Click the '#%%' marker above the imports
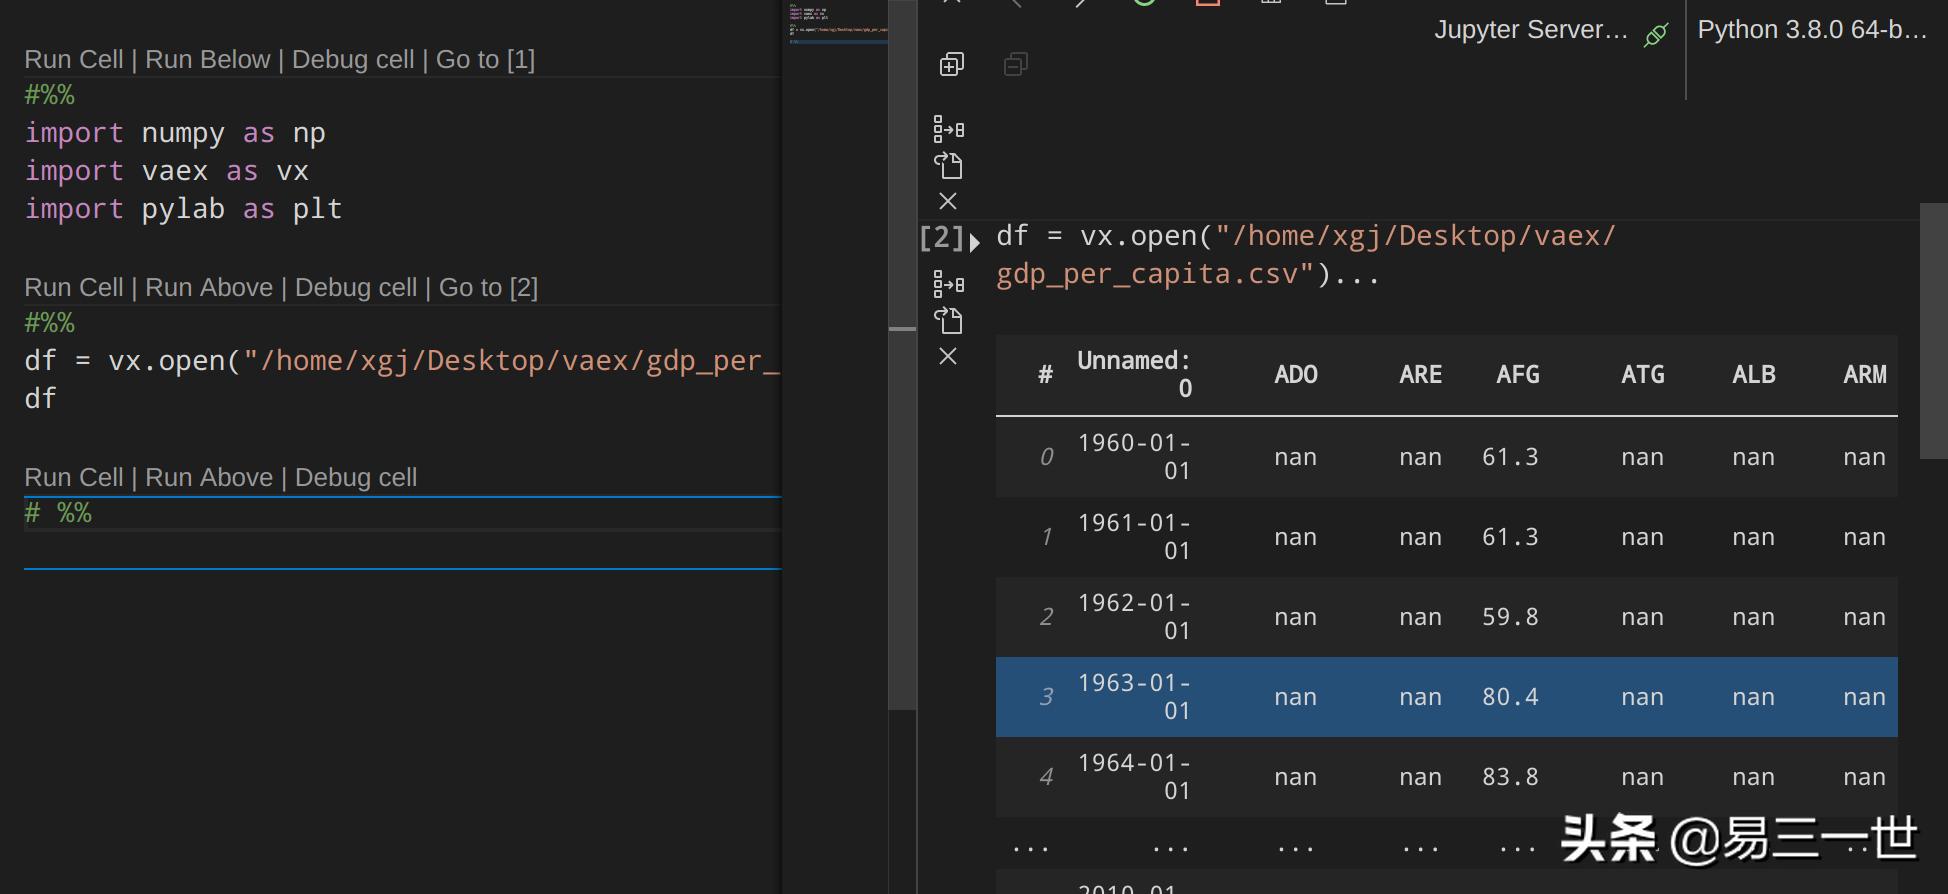 [50, 96]
